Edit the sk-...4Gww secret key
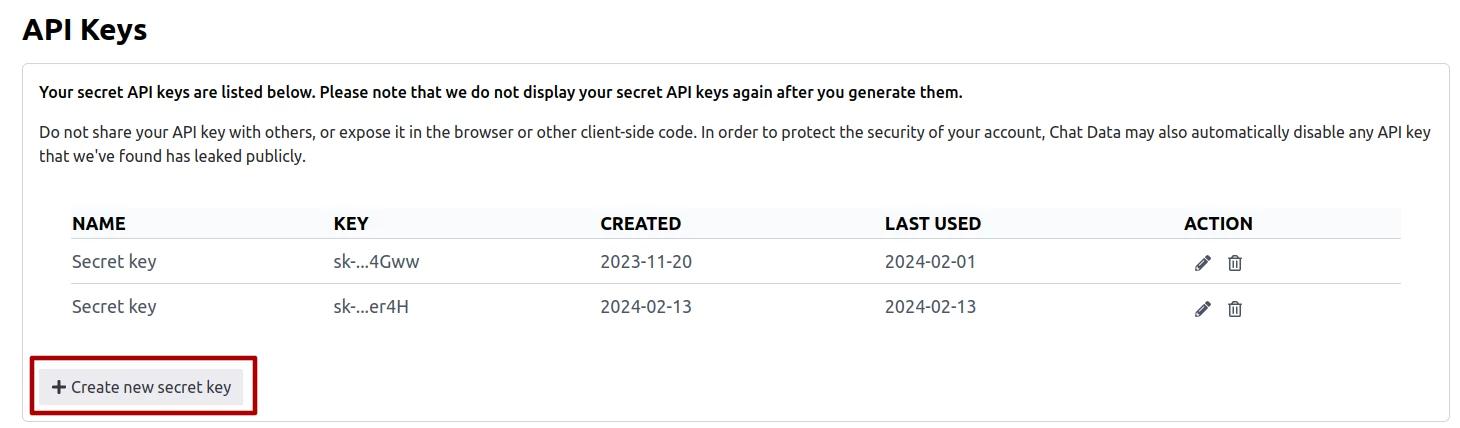The height and width of the screenshot is (428, 1460). [x=1202, y=263]
